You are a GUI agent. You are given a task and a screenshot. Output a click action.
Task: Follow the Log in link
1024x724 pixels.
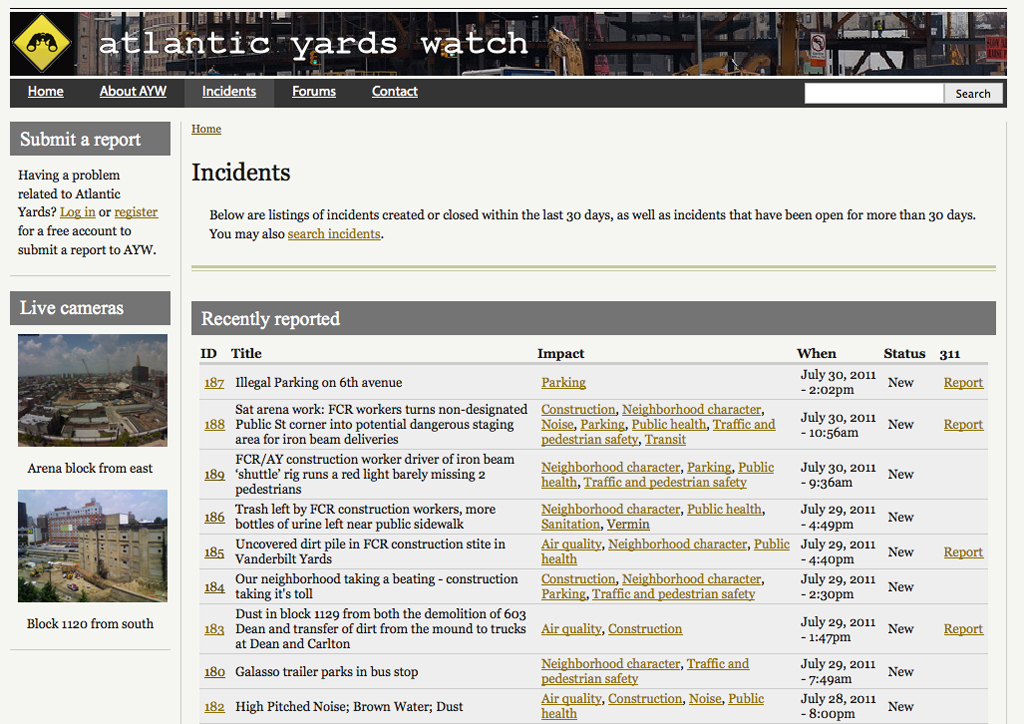[x=78, y=212]
